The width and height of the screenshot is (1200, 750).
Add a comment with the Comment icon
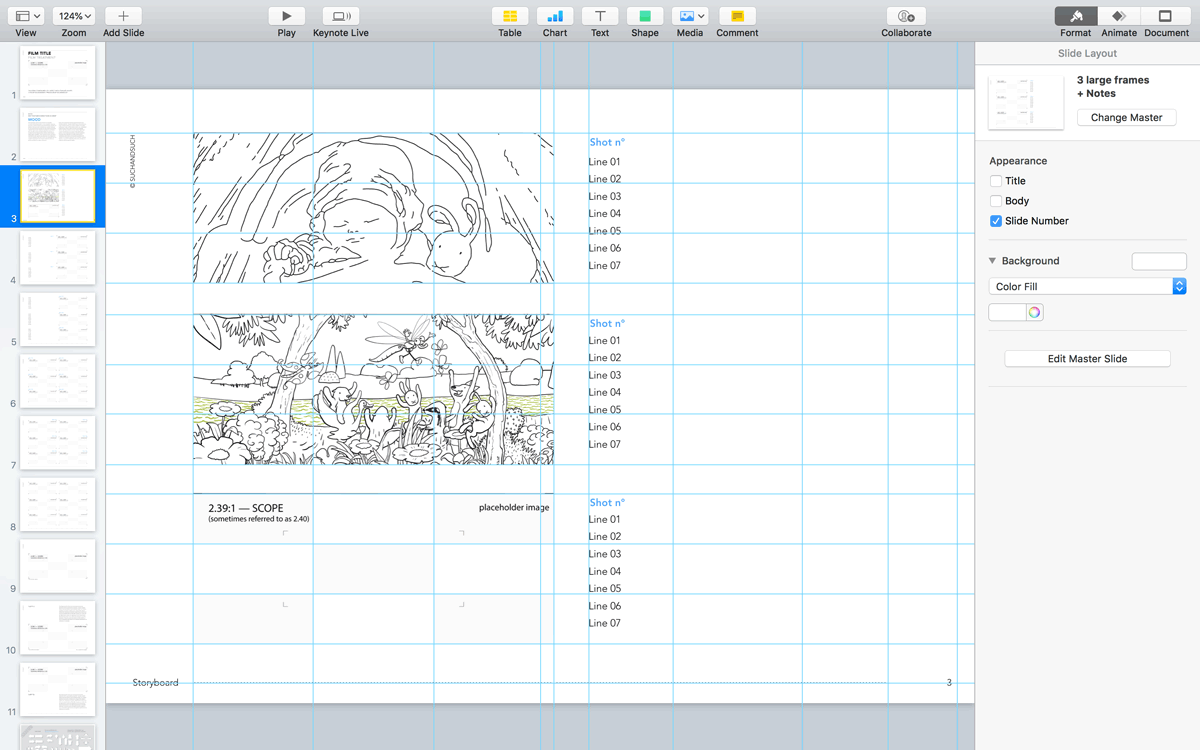737,16
